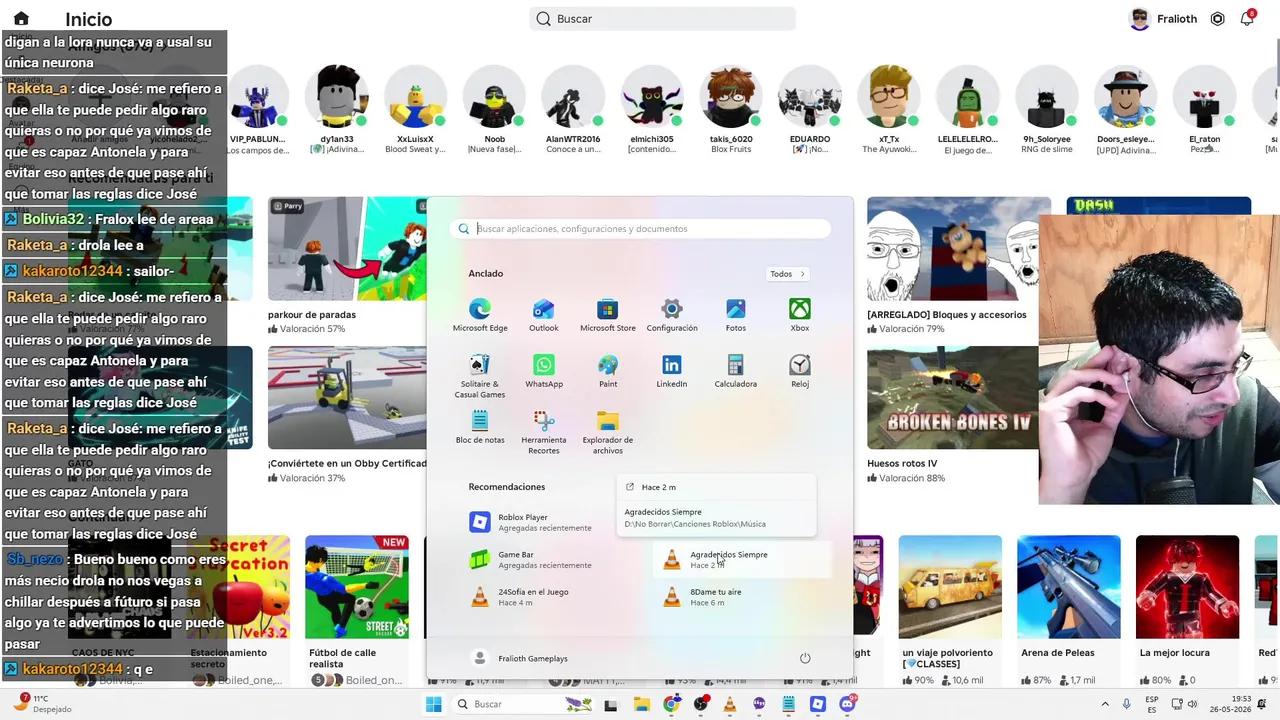Image resolution: width=1280 pixels, height=720 pixels.
Task: Open Fralioth profile in Roblox header
Action: coord(1163,19)
